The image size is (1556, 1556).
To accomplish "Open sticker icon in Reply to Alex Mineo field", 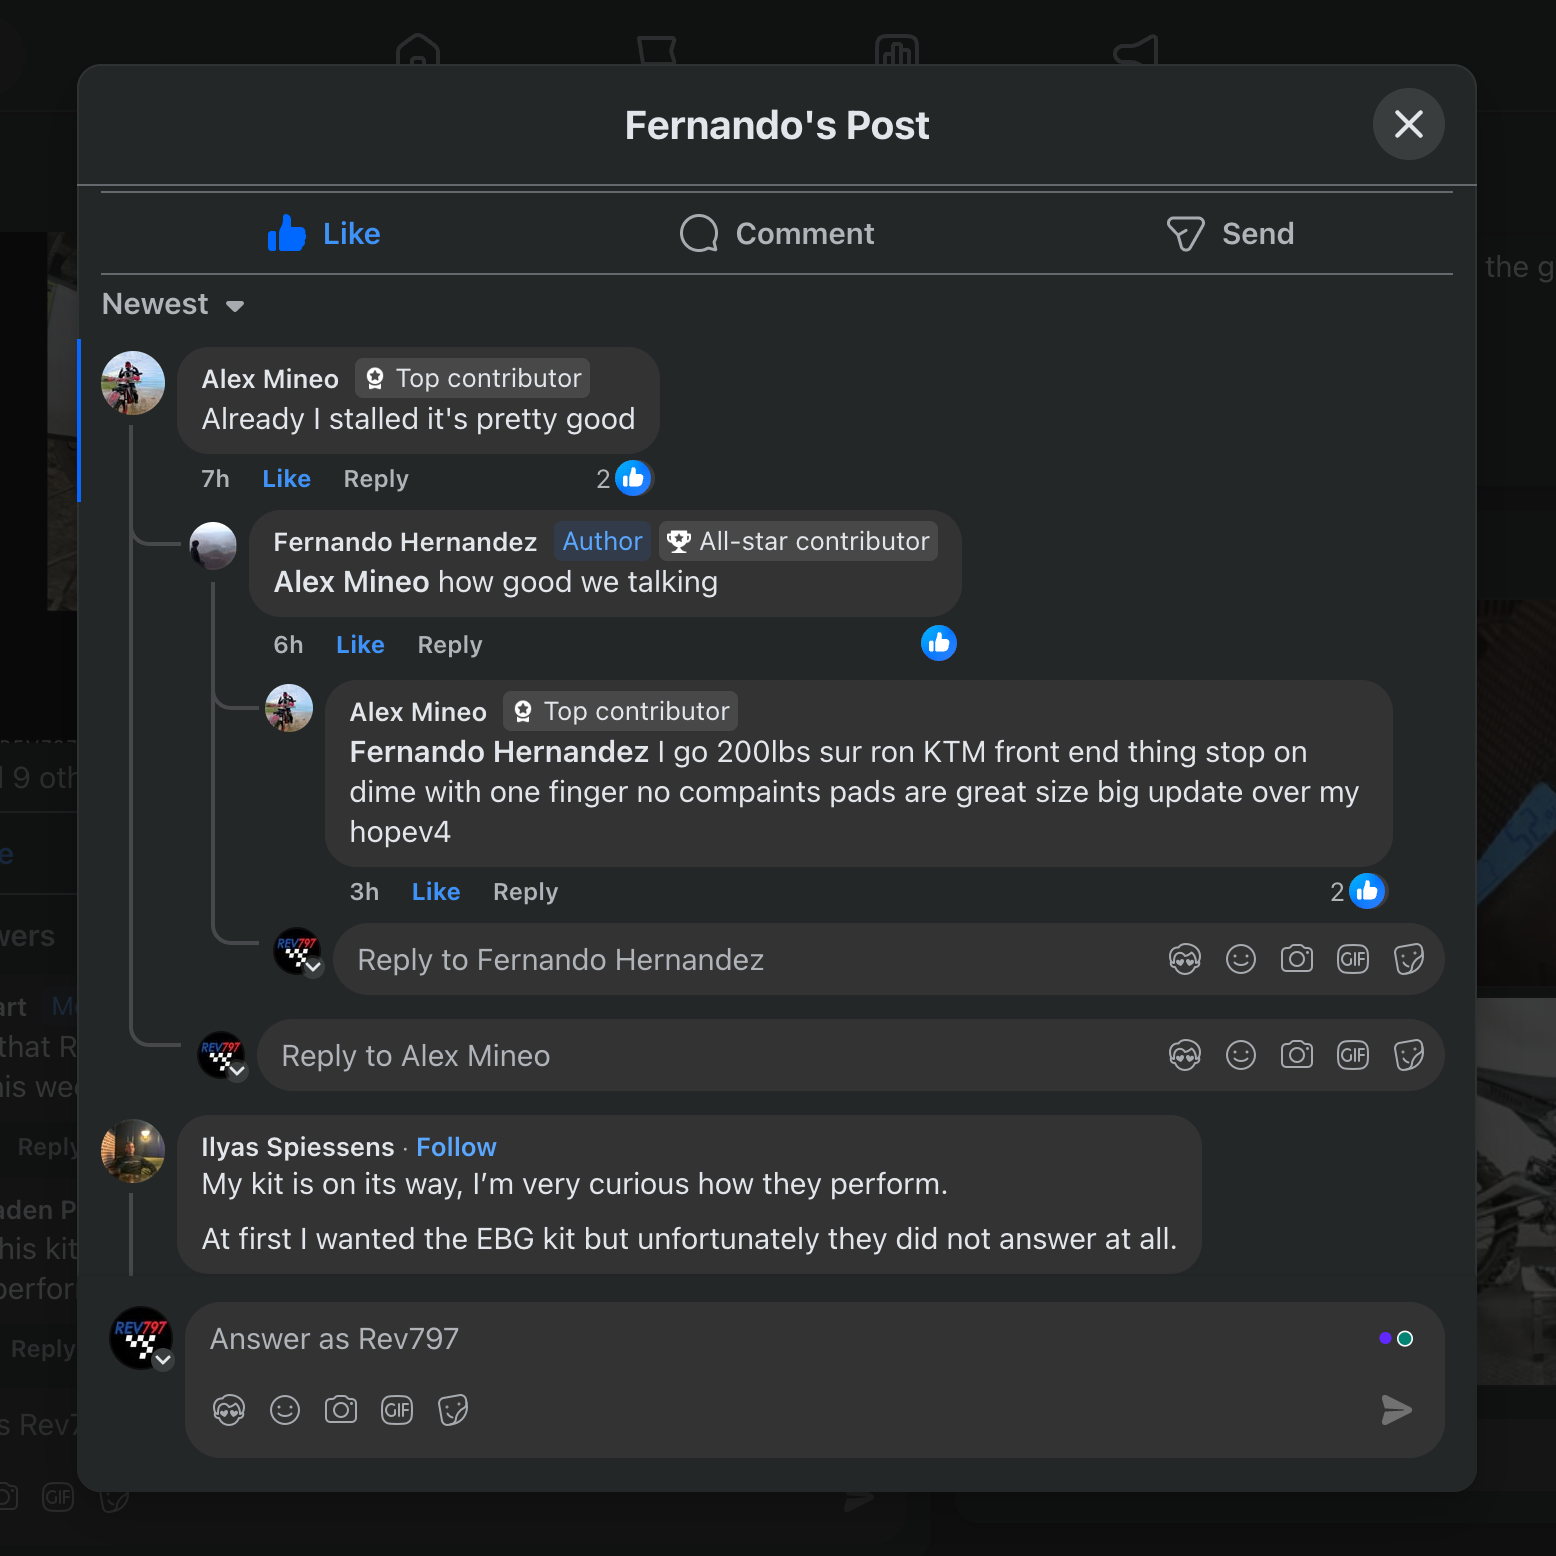I will 1408,1055.
